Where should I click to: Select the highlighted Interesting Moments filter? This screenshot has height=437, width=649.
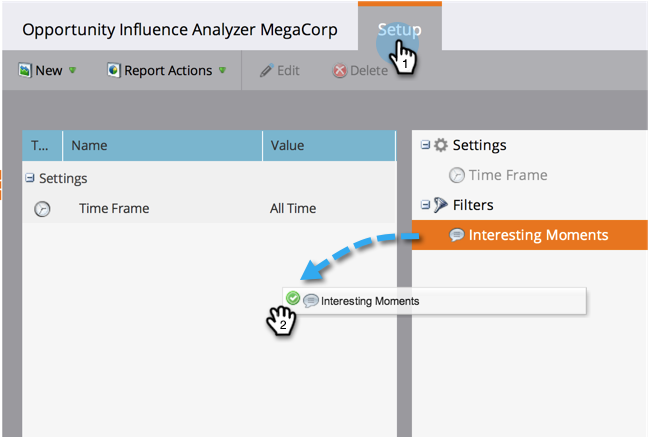click(538, 235)
